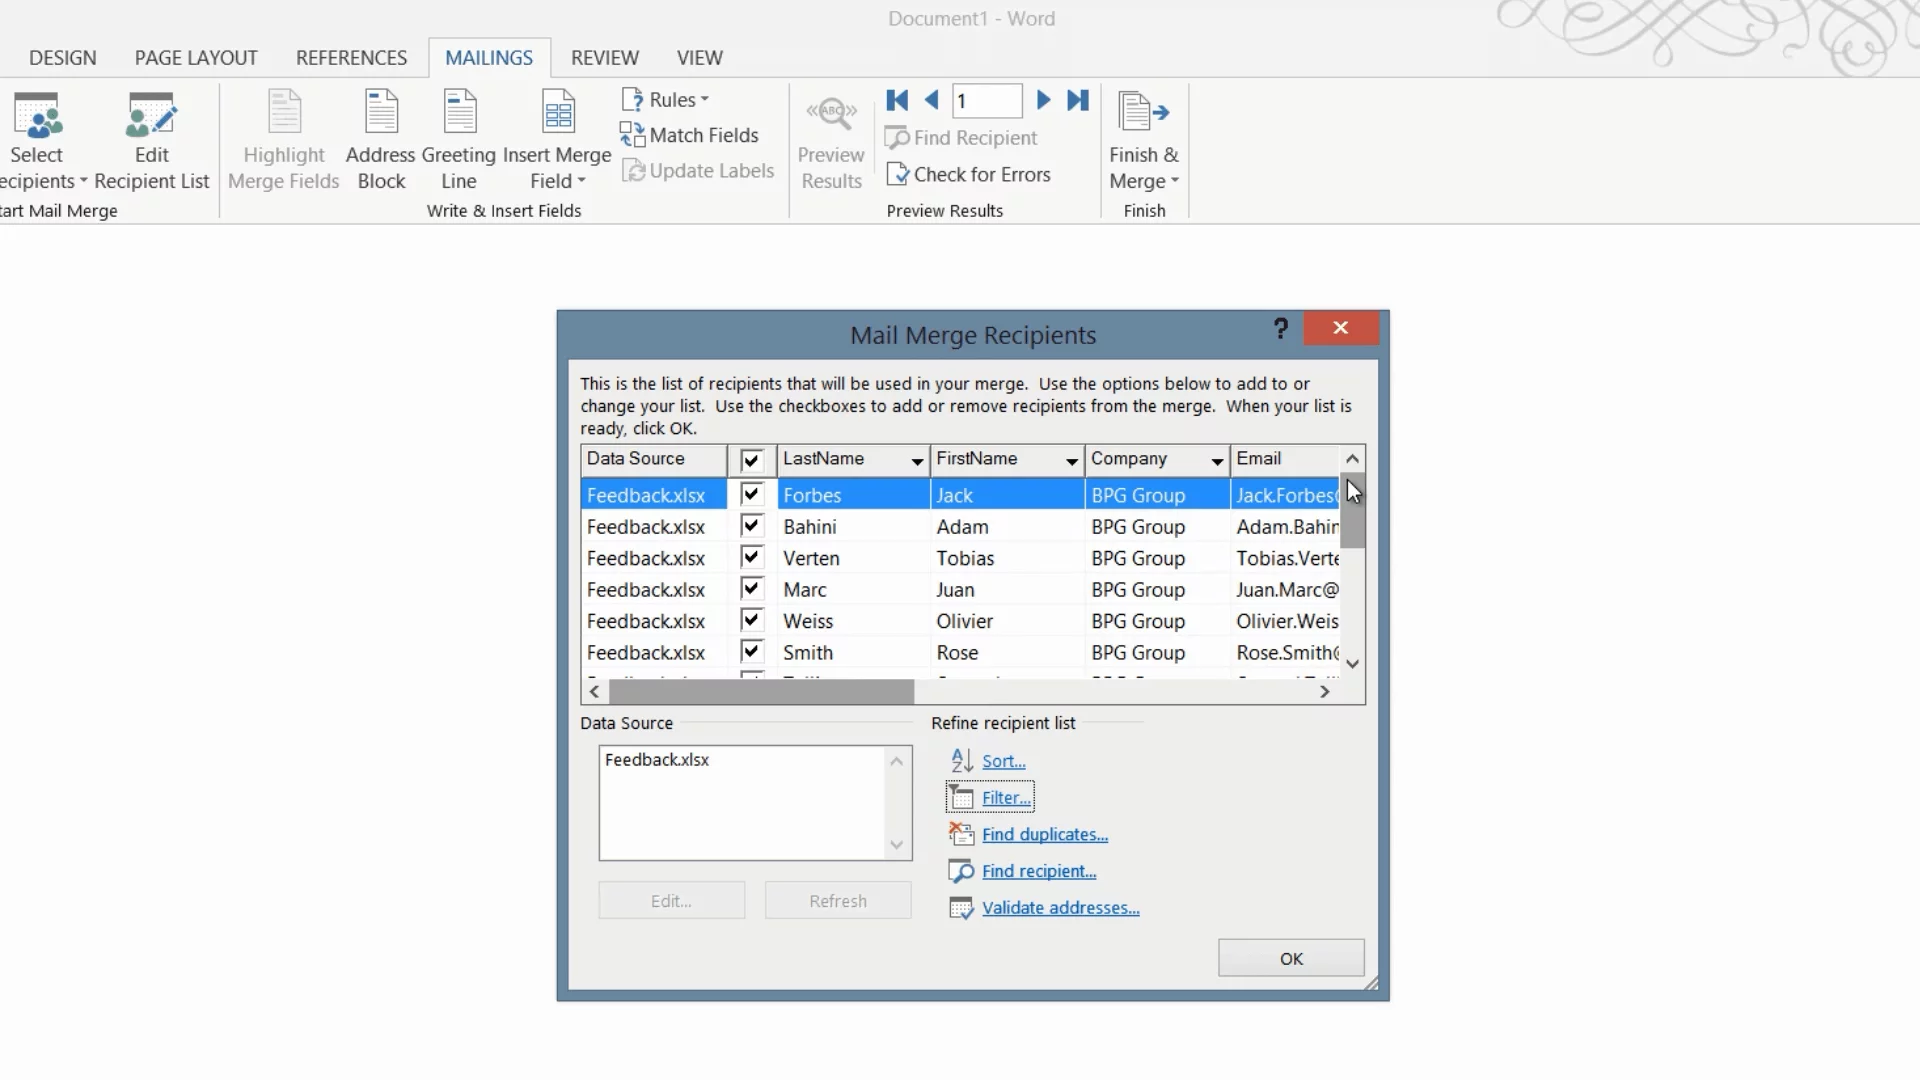Uncheck the recipient Verten checkbox

tap(751, 557)
